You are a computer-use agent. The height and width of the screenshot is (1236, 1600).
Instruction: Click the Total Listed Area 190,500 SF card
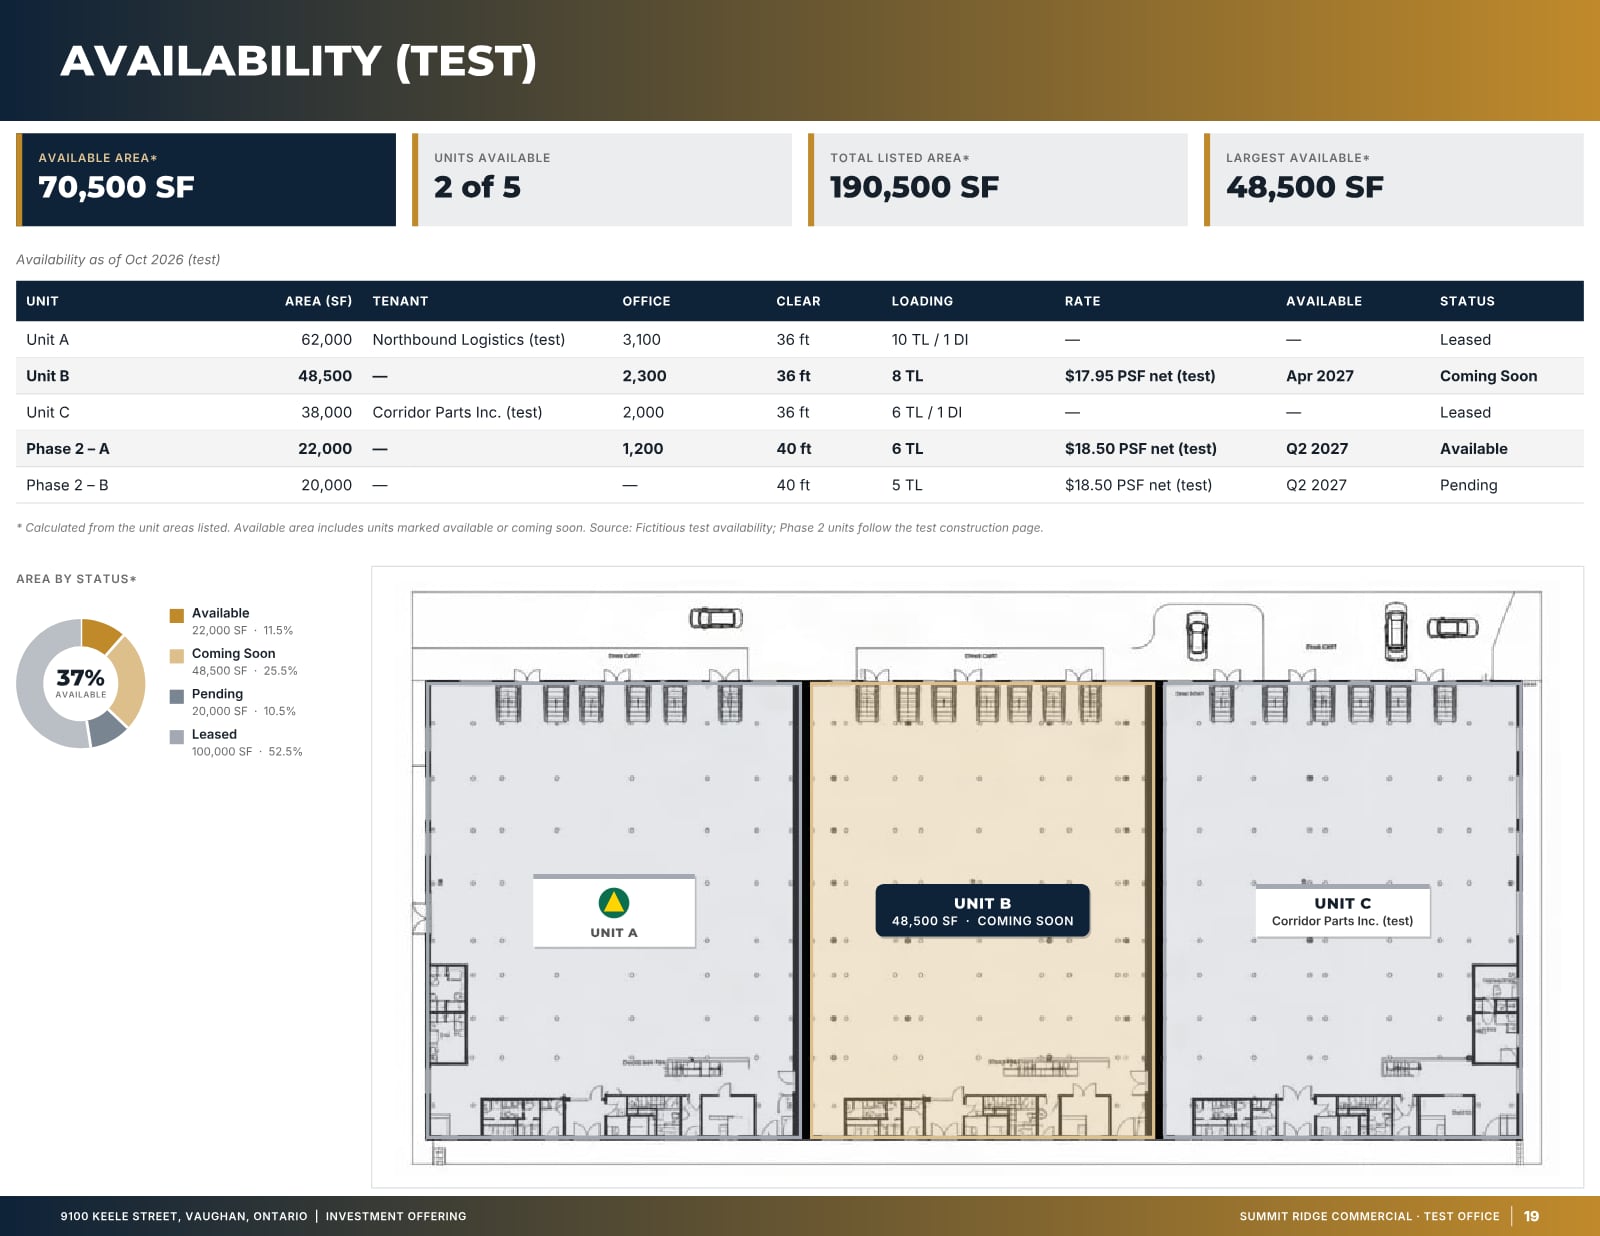tap(998, 180)
